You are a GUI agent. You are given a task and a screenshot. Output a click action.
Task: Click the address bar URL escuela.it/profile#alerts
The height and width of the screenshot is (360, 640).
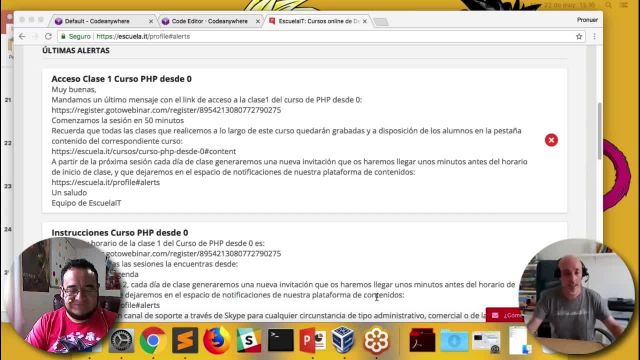click(143, 36)
